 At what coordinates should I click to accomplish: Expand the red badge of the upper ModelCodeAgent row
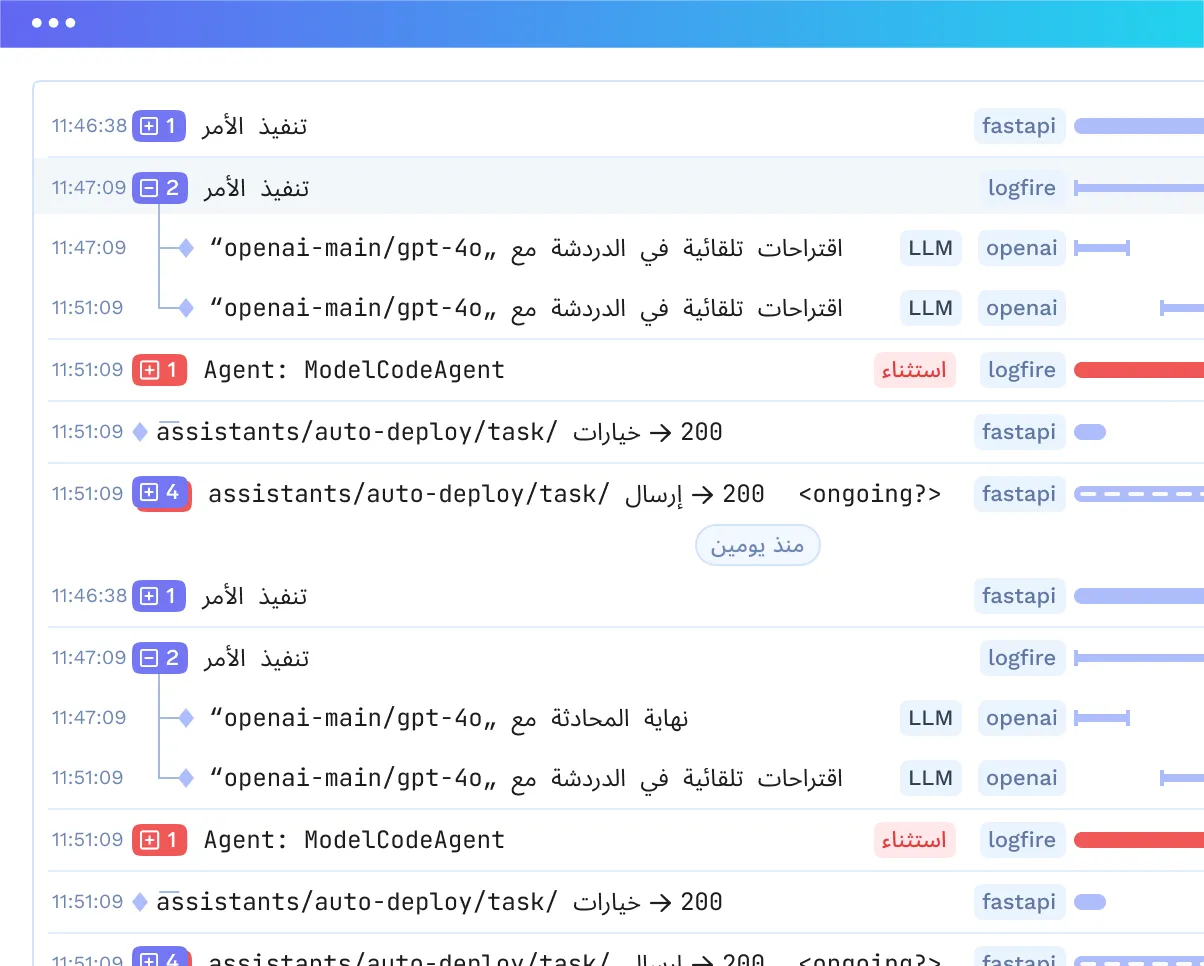click(x=159, y=370)
